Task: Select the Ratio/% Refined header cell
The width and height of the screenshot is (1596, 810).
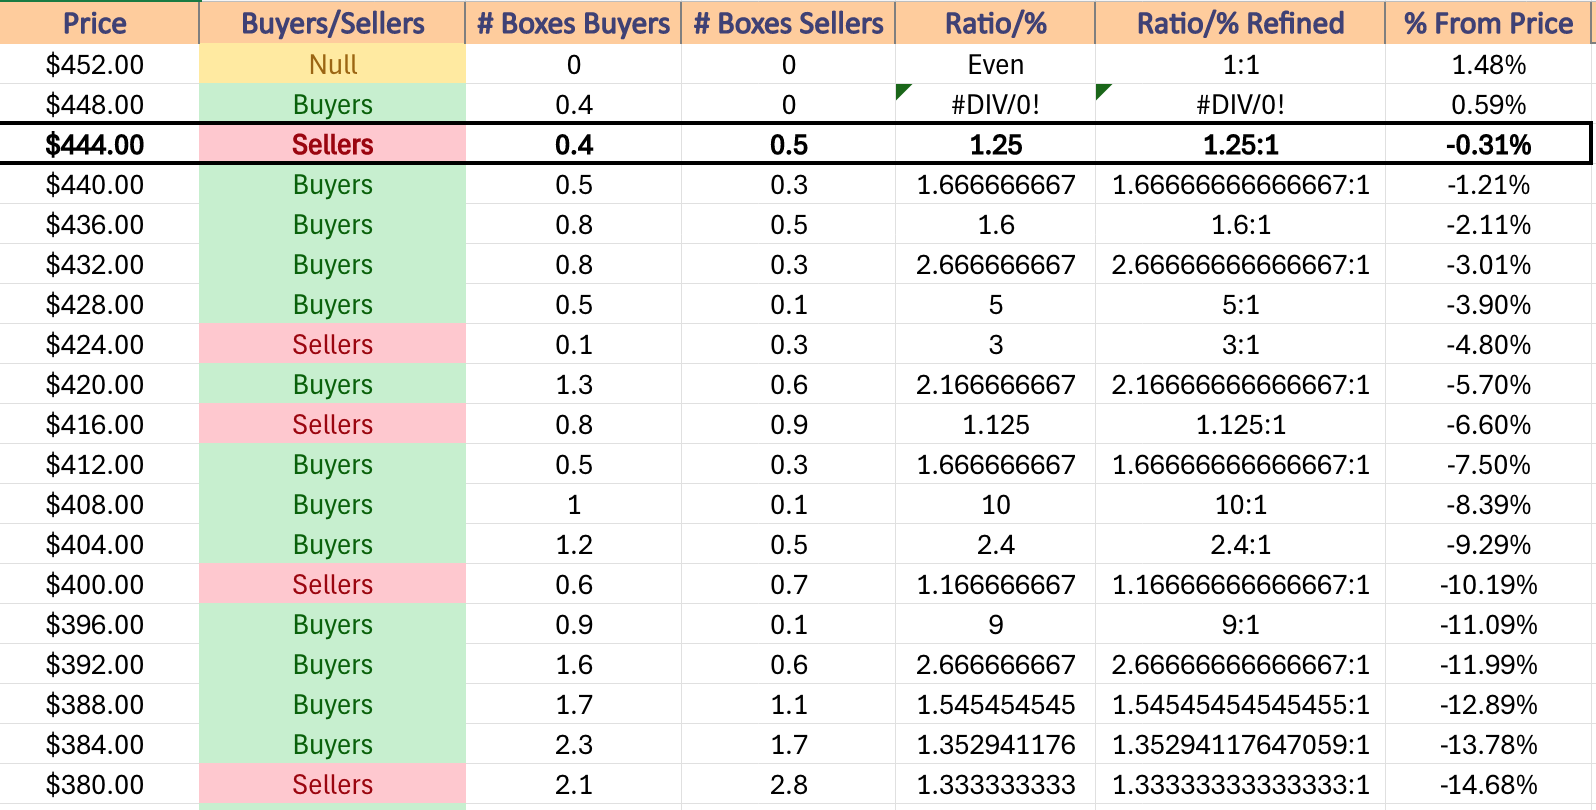Action: [x=1240, y=23]
